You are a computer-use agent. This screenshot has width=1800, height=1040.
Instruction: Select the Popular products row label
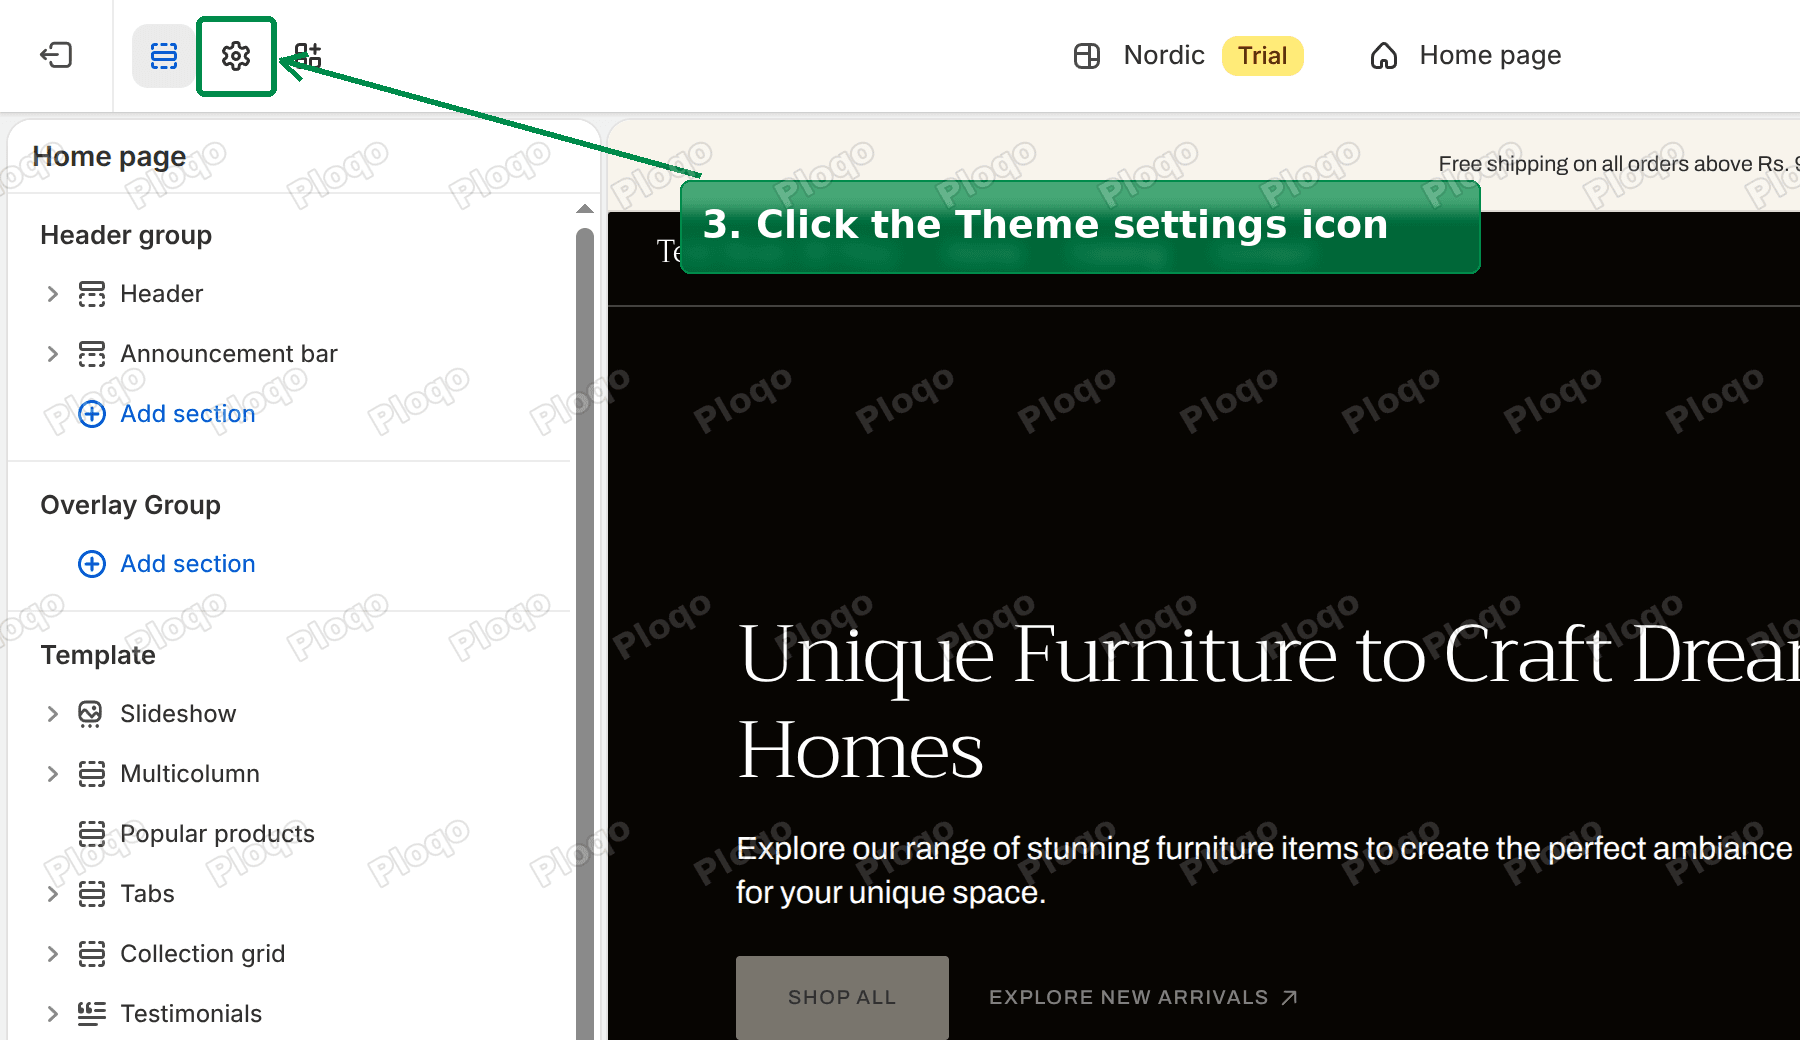[217, 834]
